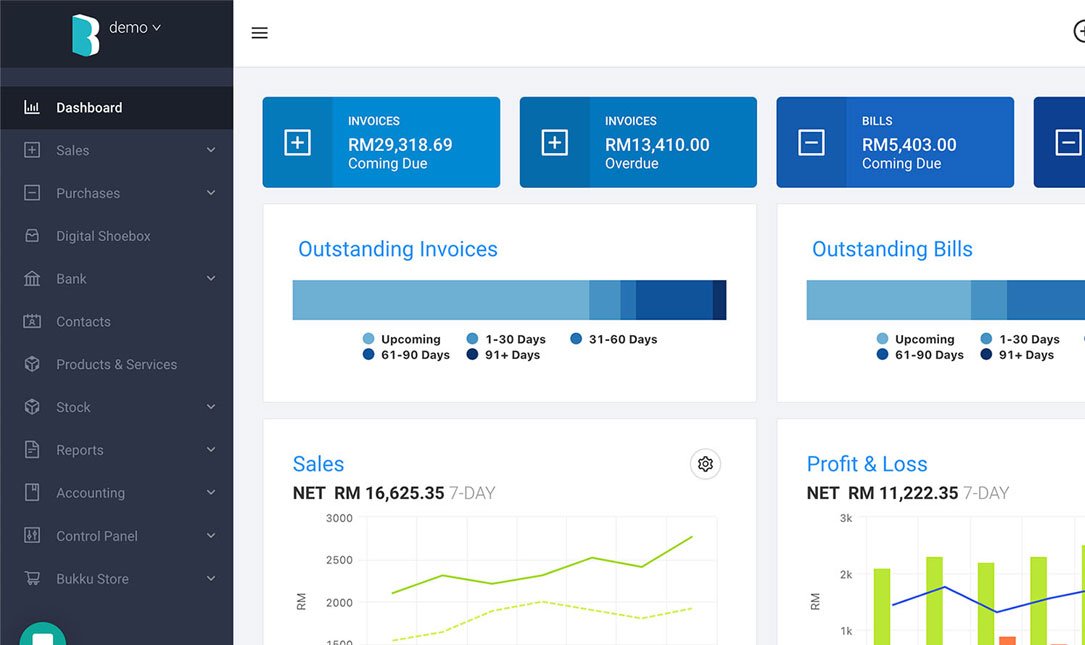Open the Dashboard menu item
Viewport: 1085px width, 645px height.
point(116,108)
